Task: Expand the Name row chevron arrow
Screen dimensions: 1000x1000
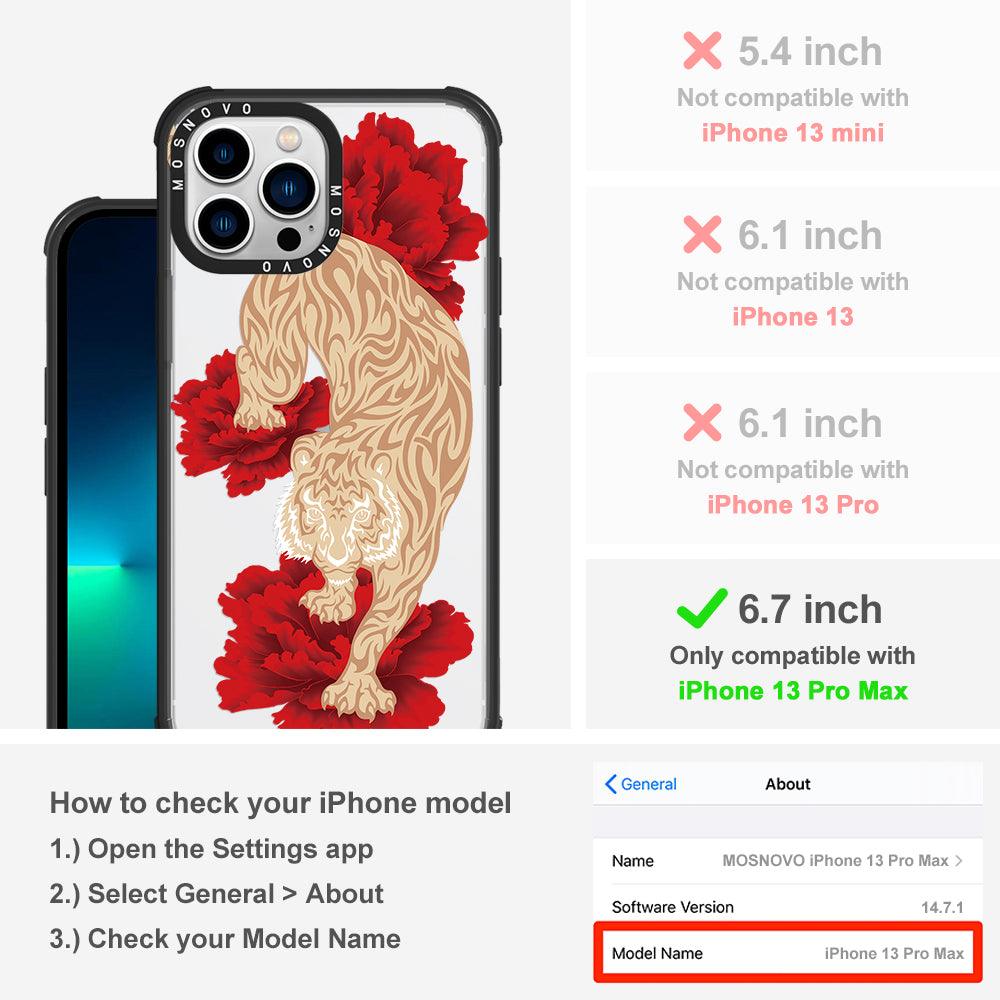Action: click(958, 860)
